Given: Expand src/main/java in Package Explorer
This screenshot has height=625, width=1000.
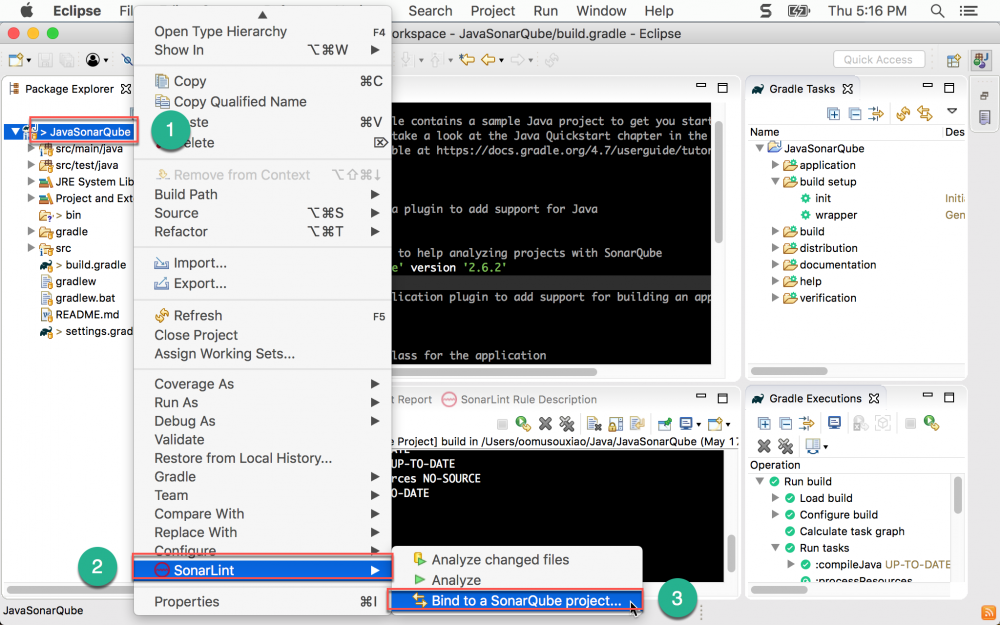Looking at the screenshot, I should [31, 149].
